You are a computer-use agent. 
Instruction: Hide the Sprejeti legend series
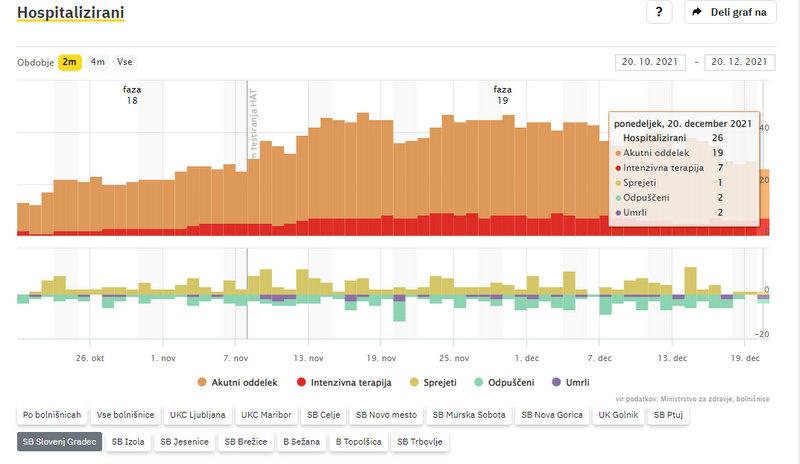pos(430,383)
